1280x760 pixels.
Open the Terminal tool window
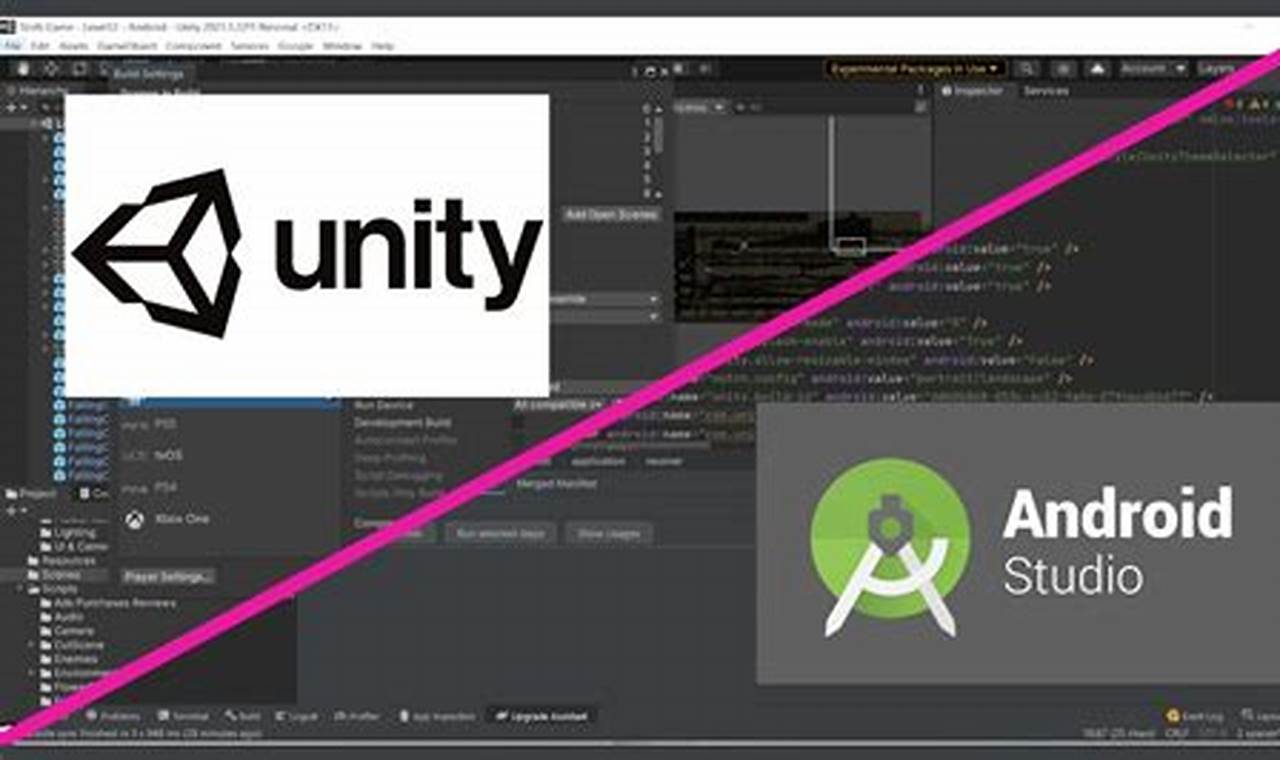pyautogui.click(x=183, y=716)
